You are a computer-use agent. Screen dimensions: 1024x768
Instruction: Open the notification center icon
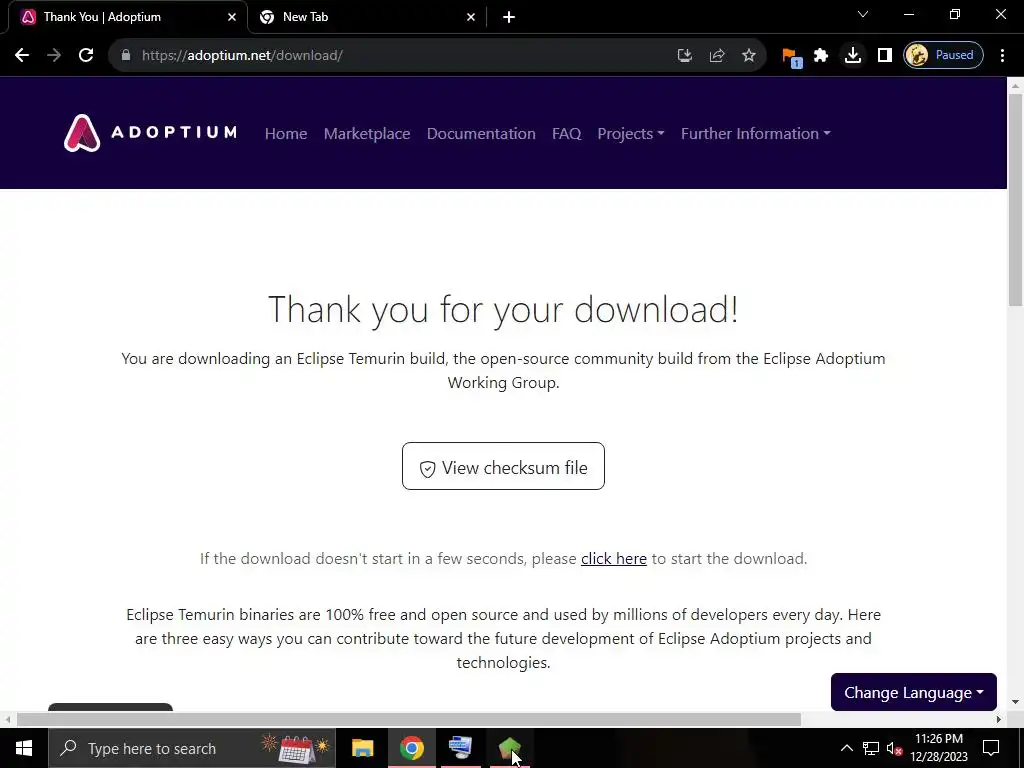[x=991, y=748]
